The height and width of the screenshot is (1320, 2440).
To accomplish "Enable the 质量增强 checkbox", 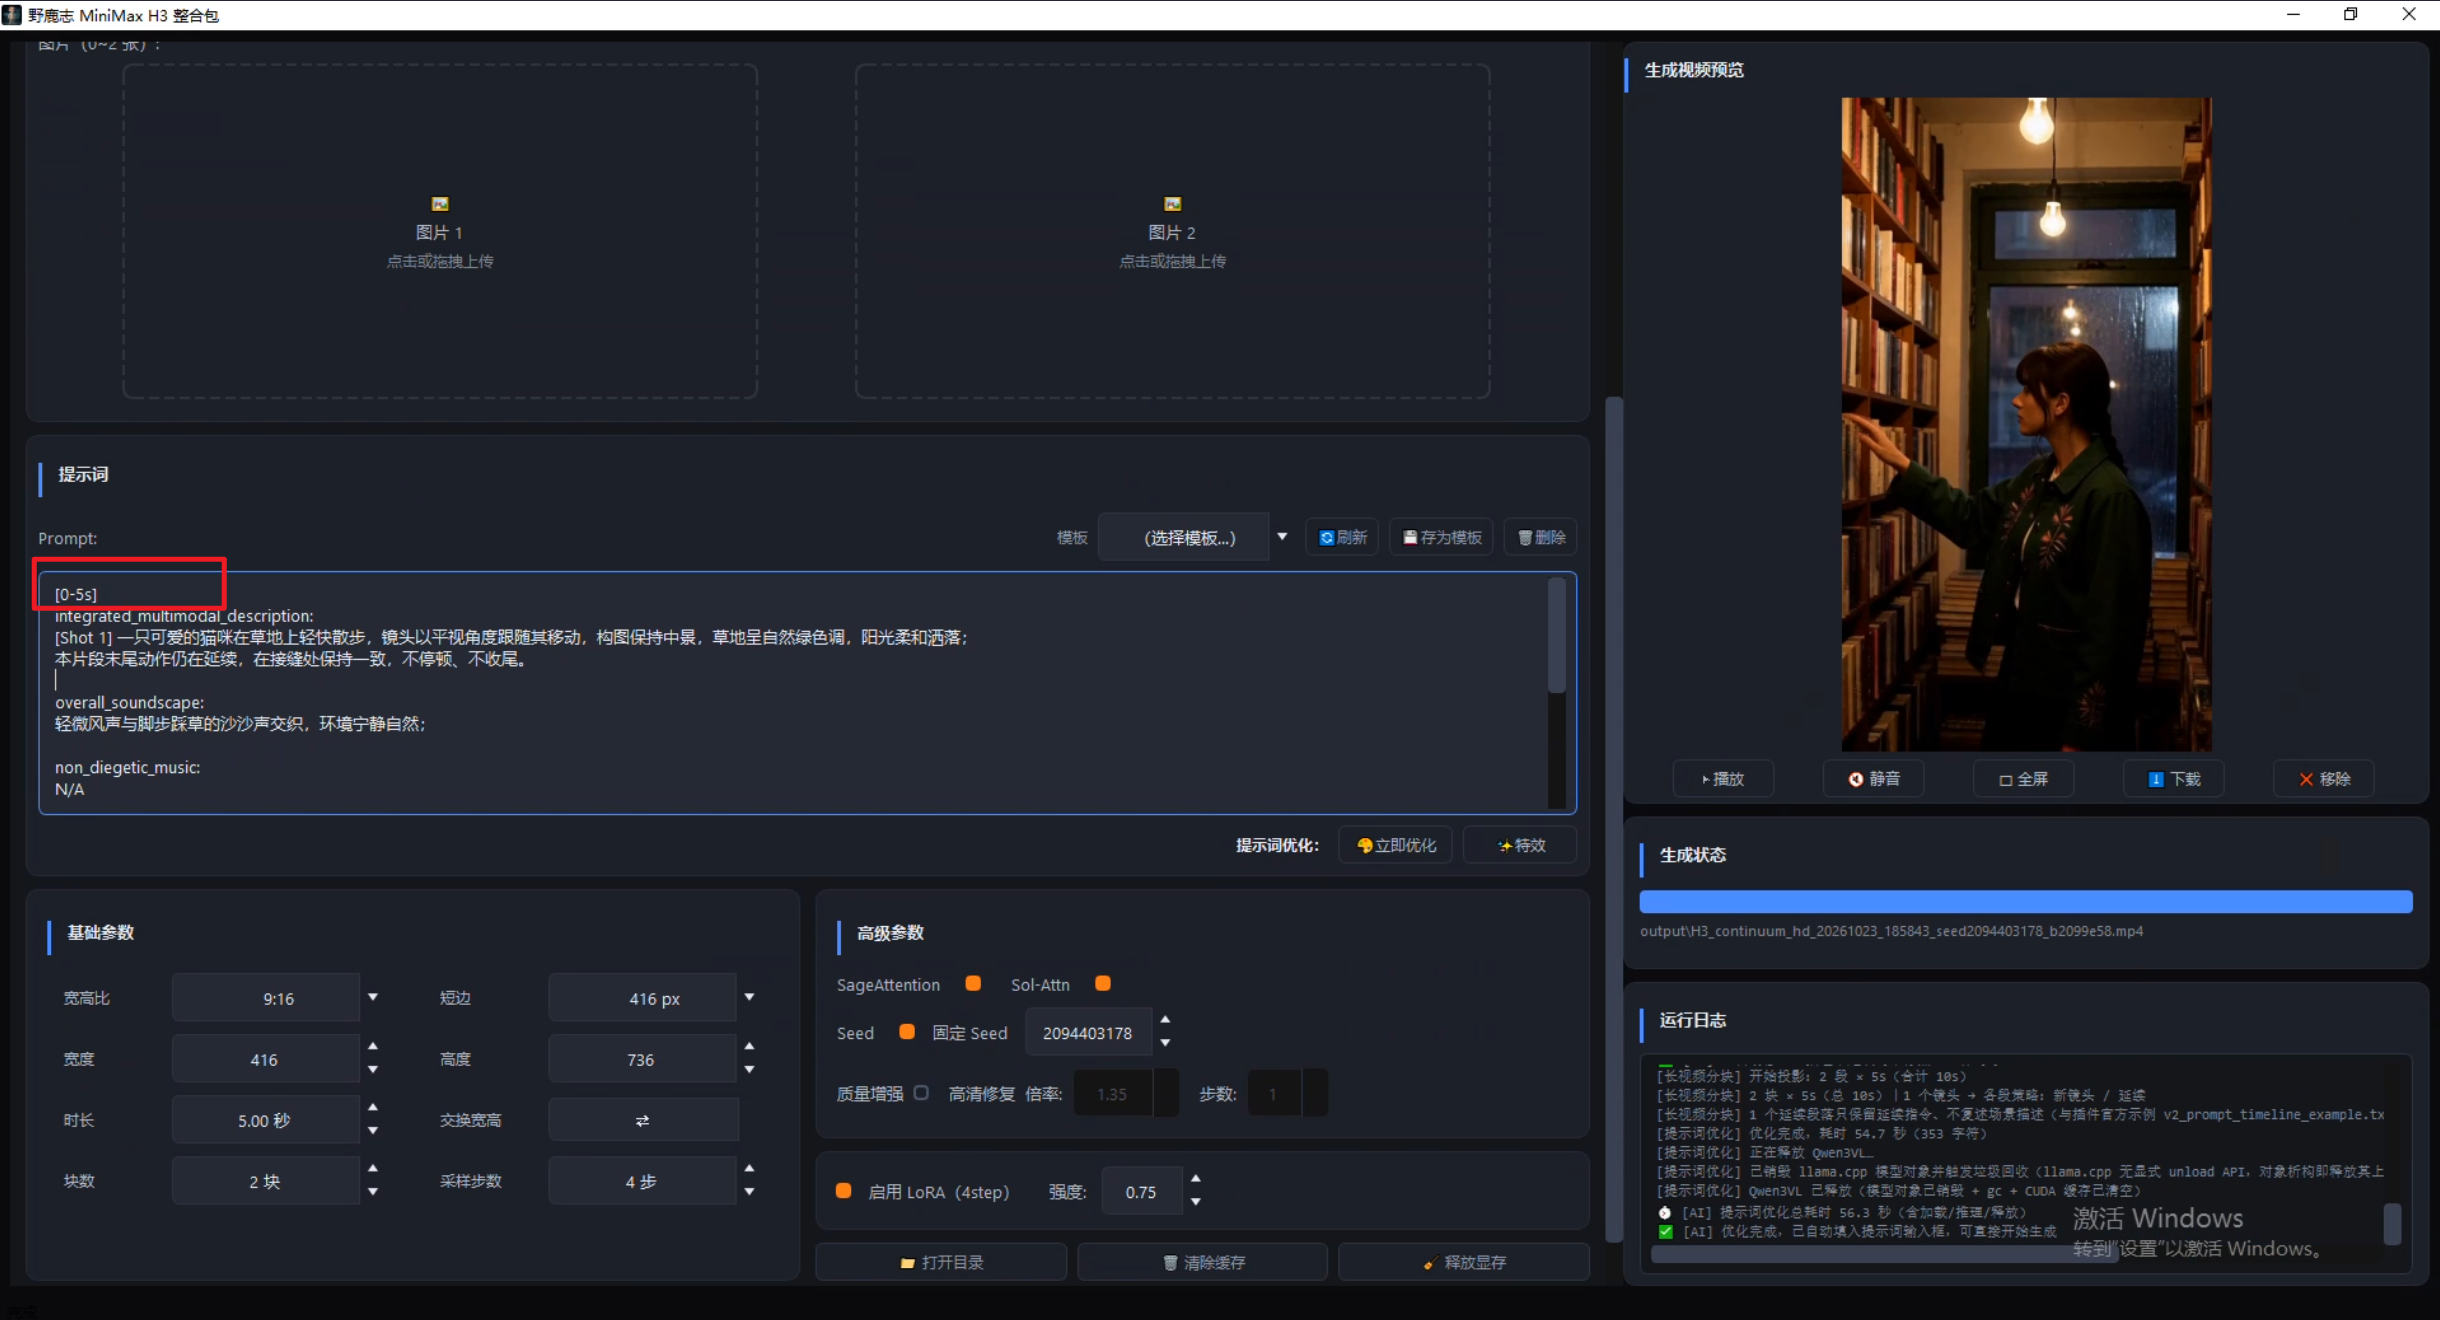I will pos(921,1093).
